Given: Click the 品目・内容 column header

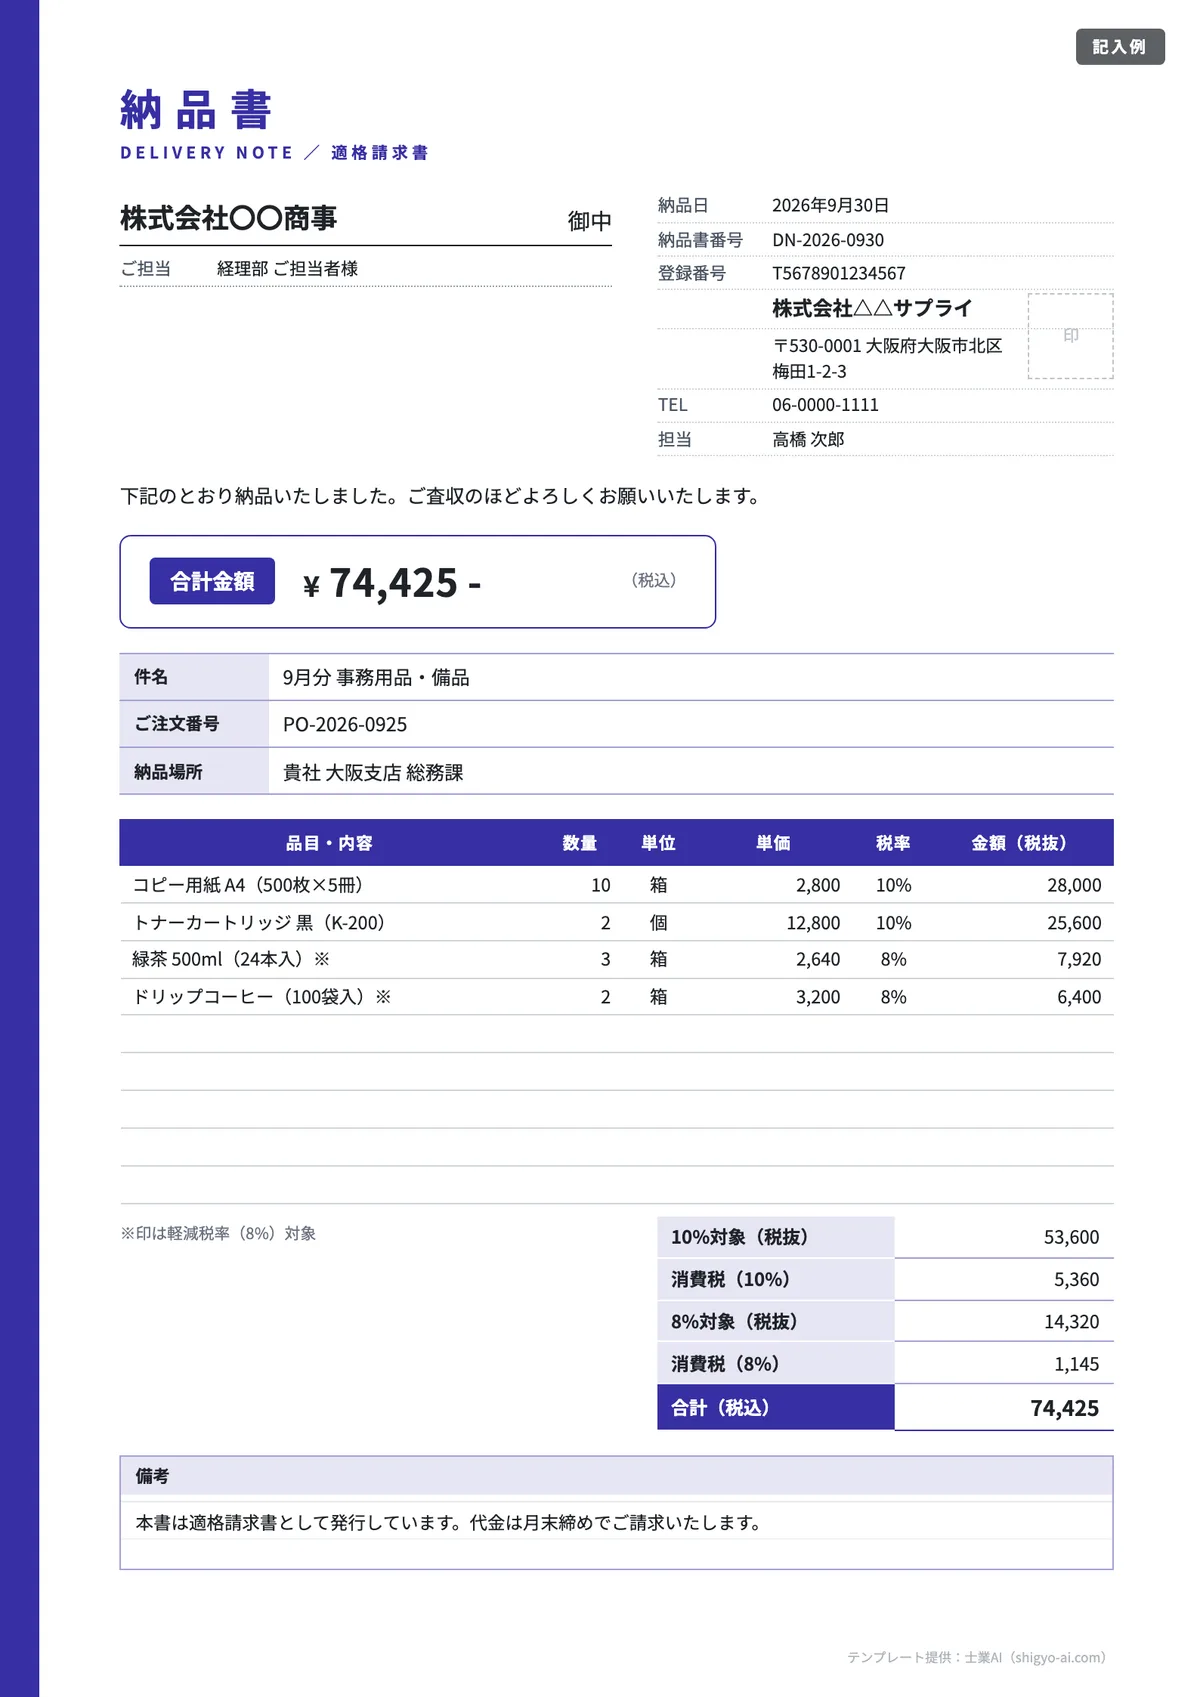Looking at the screenshot, I should (x=329, y=843).
